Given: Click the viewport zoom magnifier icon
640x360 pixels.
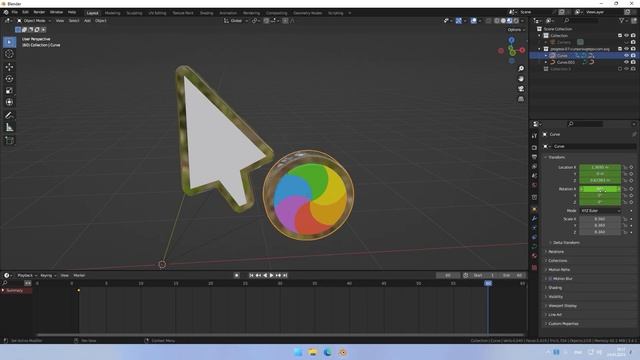Looking at the screenshot, I should point(521,68).
